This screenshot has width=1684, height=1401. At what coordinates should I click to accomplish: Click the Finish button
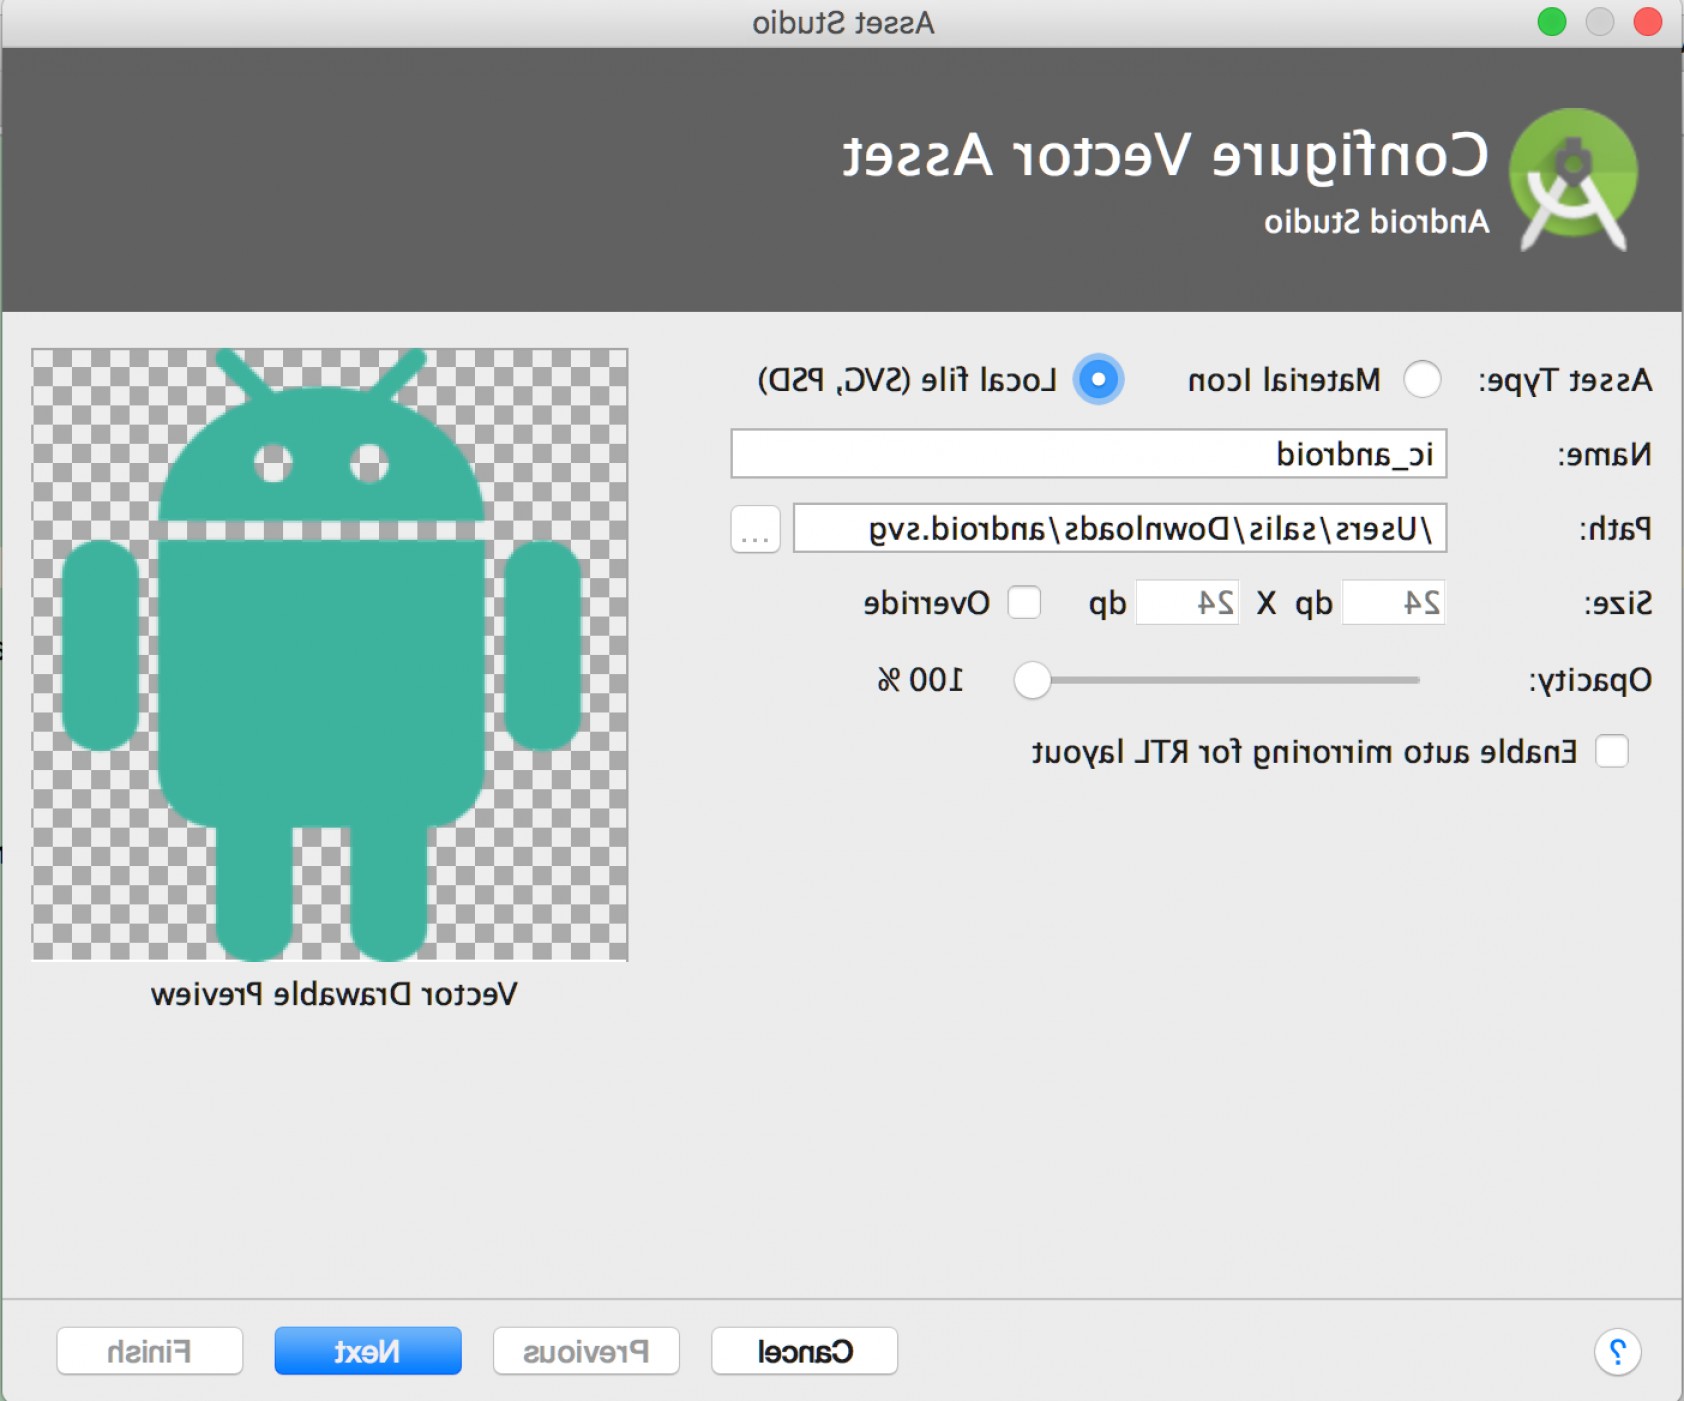click(150, 1352)
